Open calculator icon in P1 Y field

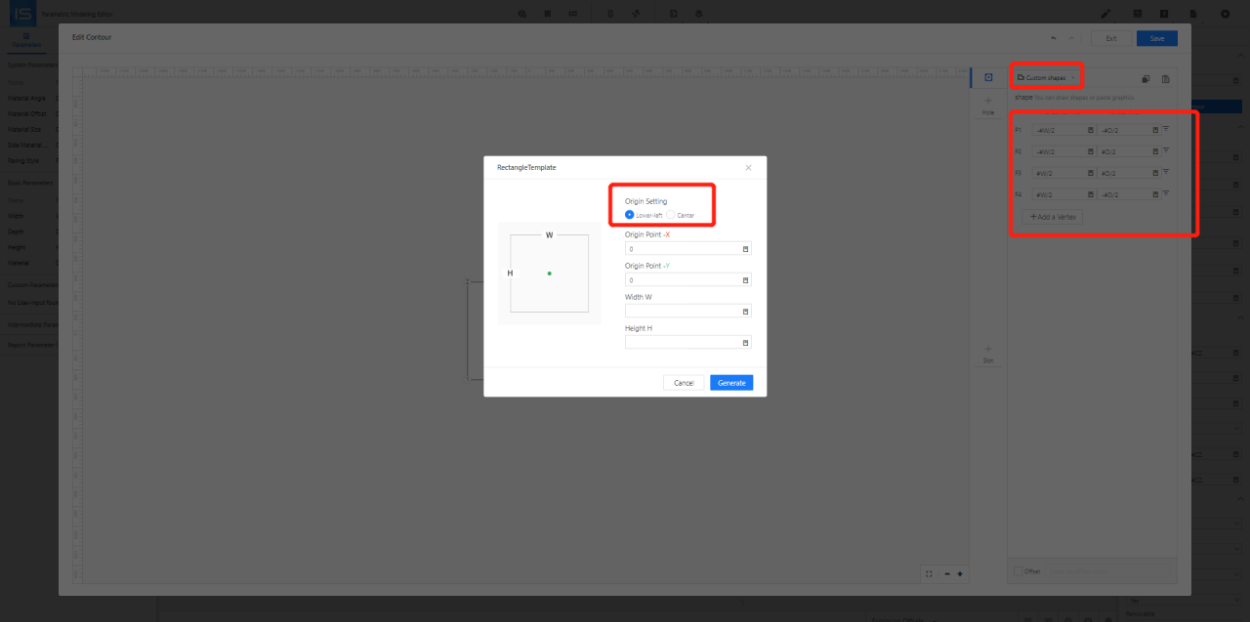pos(1155,130)
